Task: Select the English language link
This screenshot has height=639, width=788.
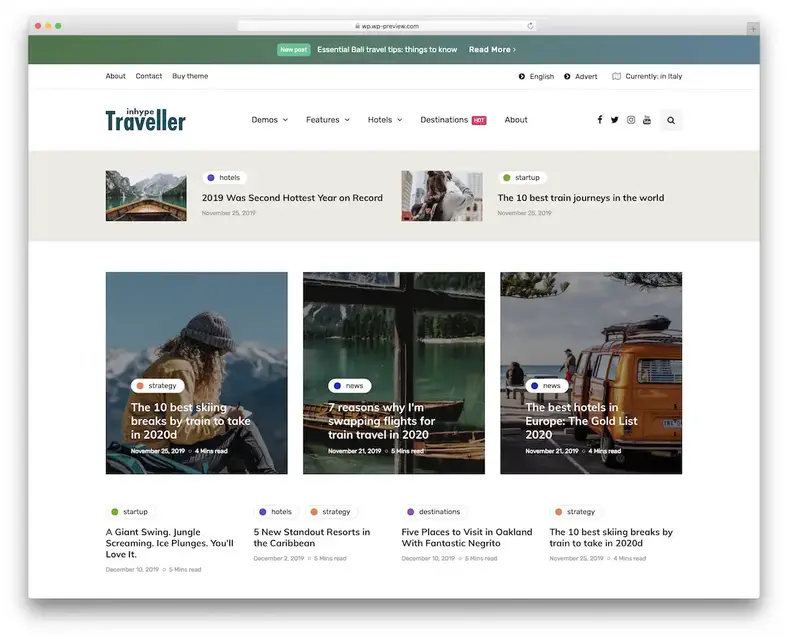Action: [x=542, y=76]
